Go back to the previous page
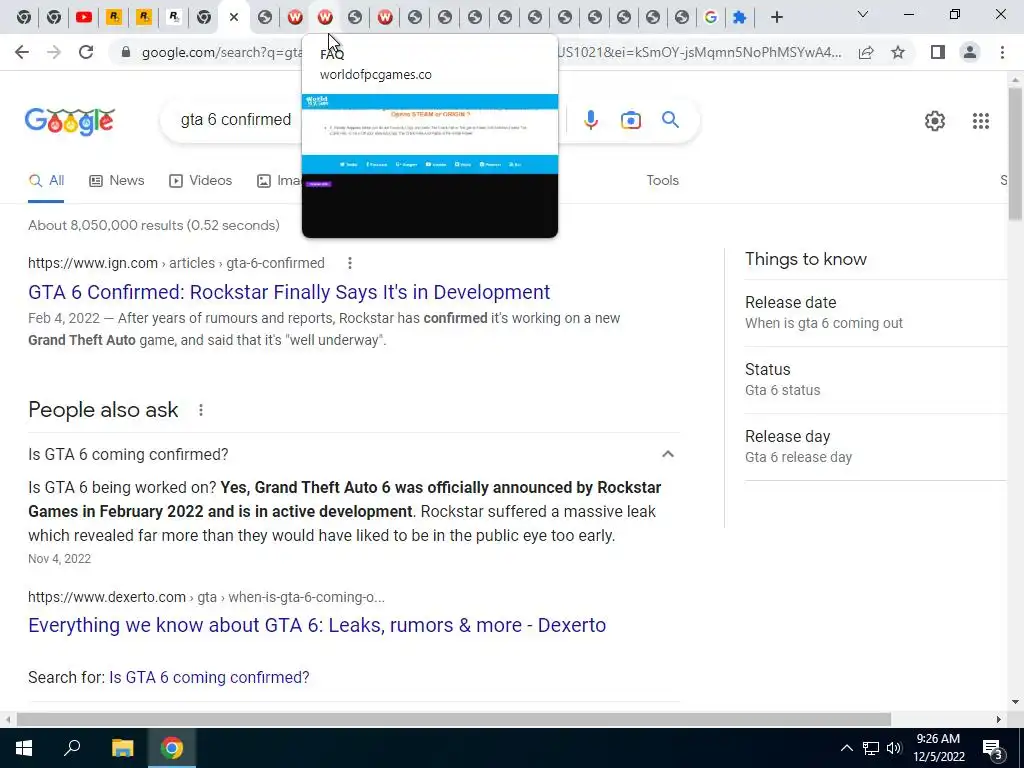The image size is (1024, 768). pyautogui.click(x=22, y=52)
